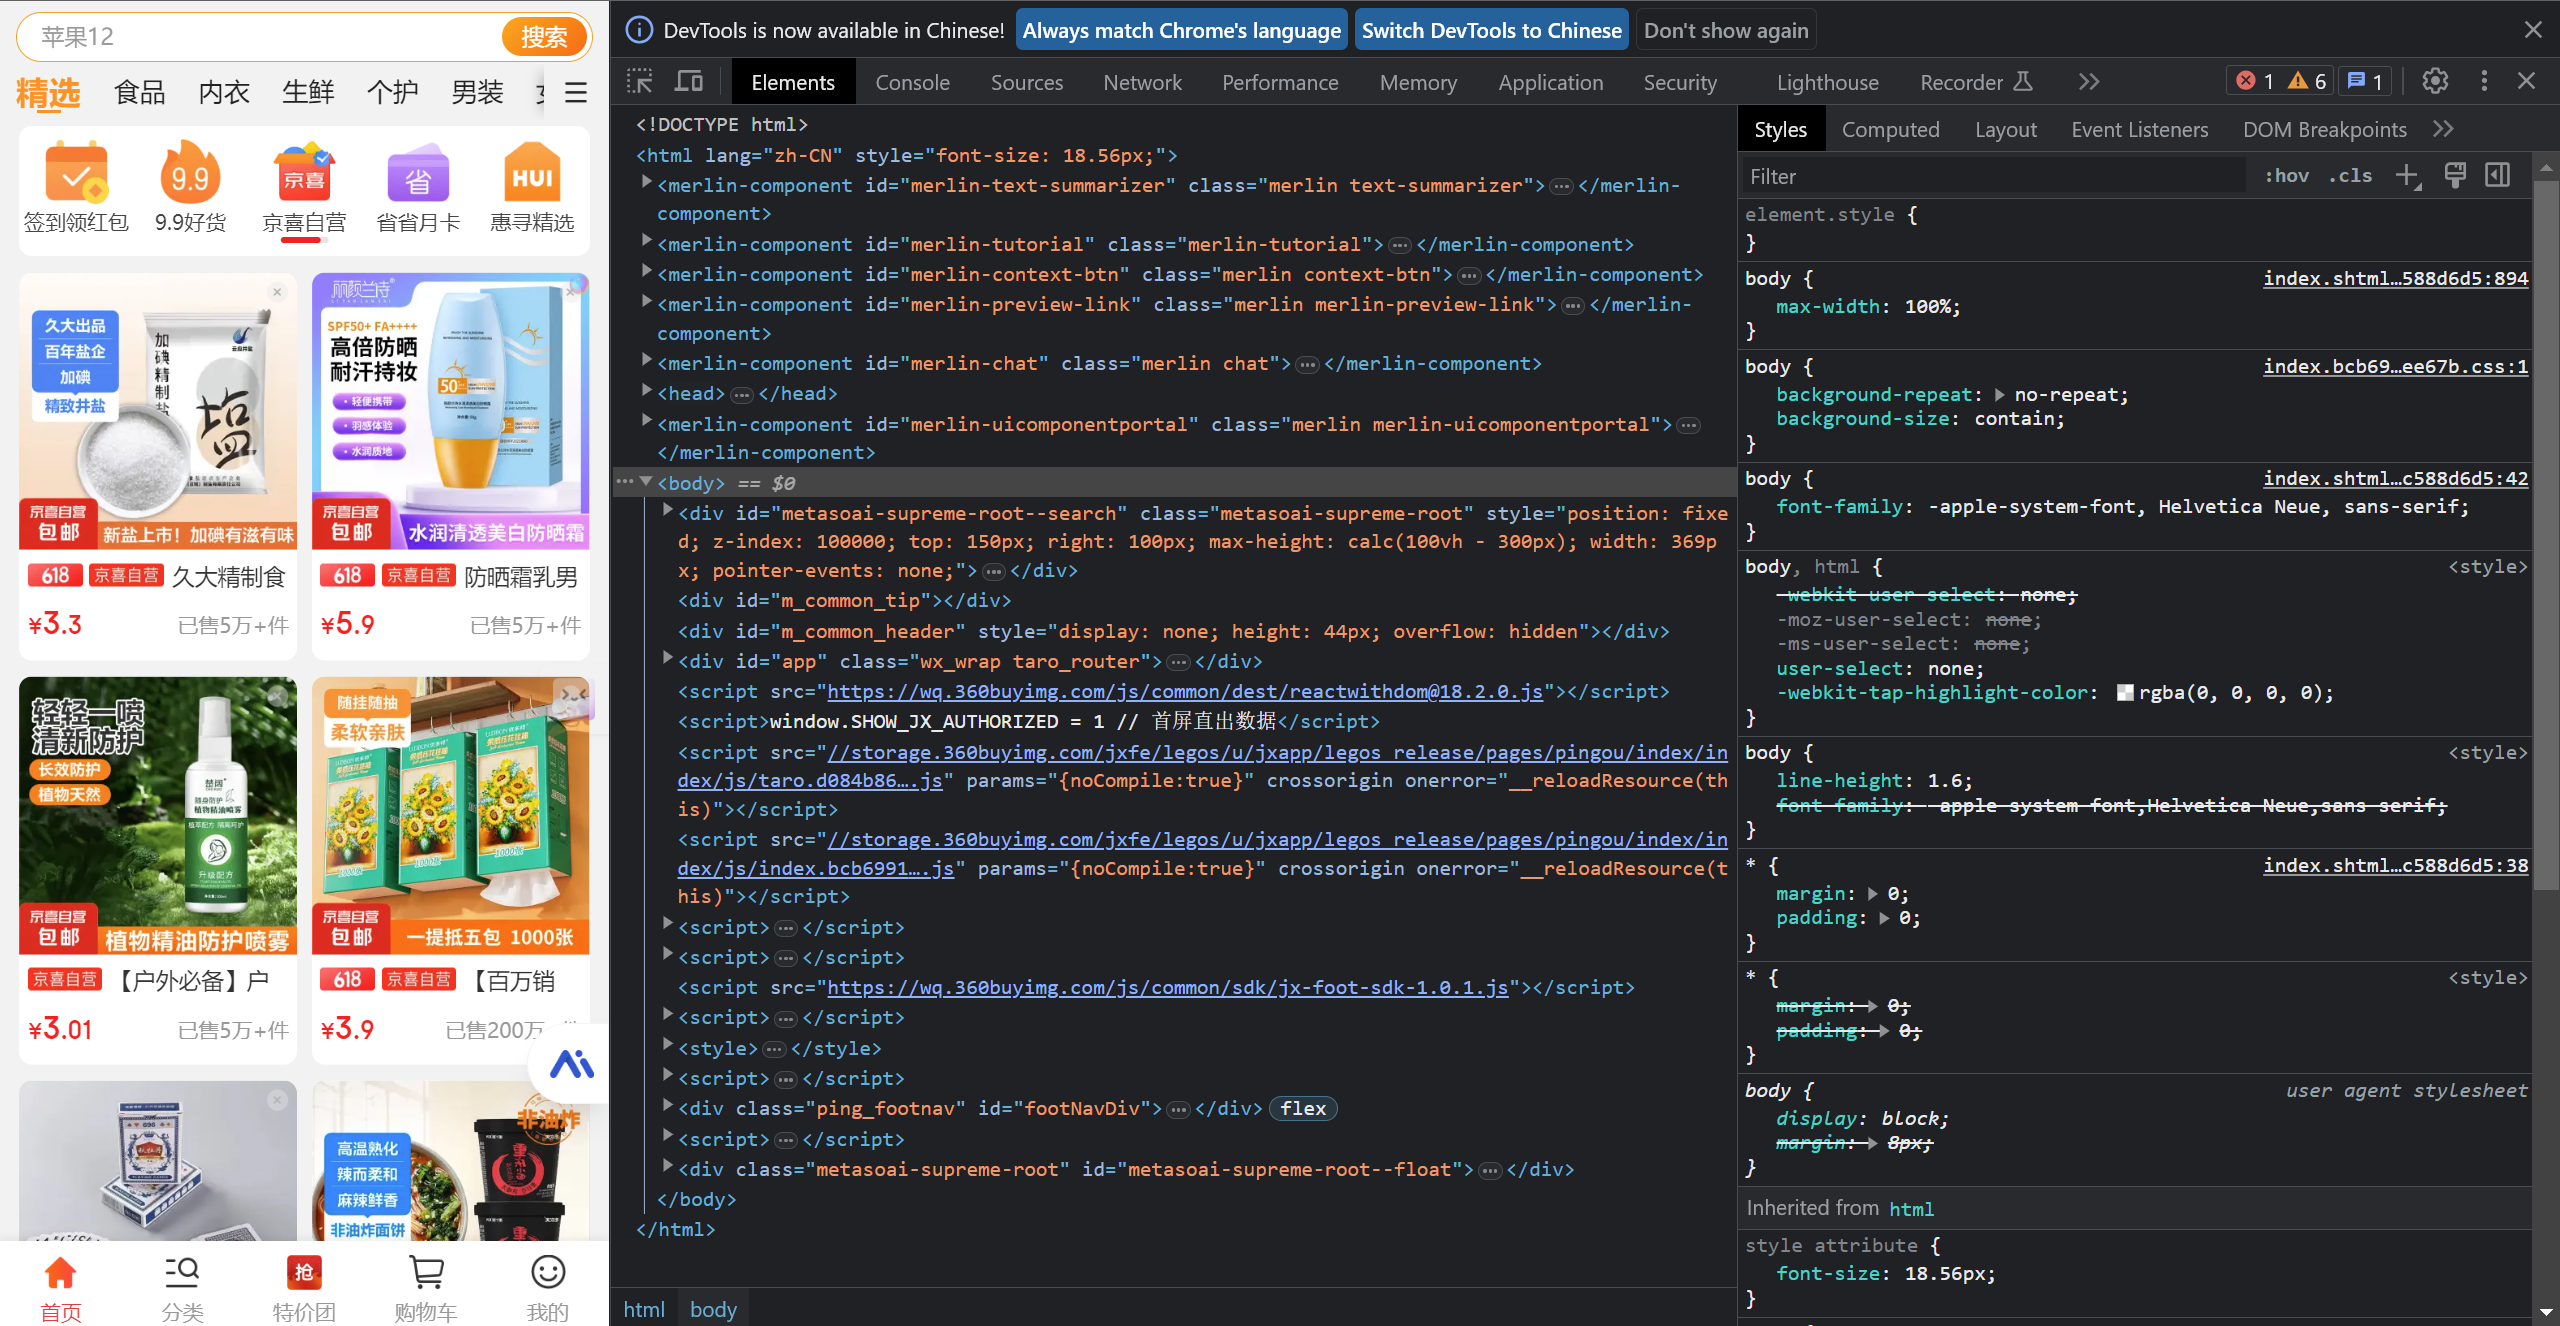Switch to the Console tab
Screen dimensions: 2560x1326
pos(912,82)
